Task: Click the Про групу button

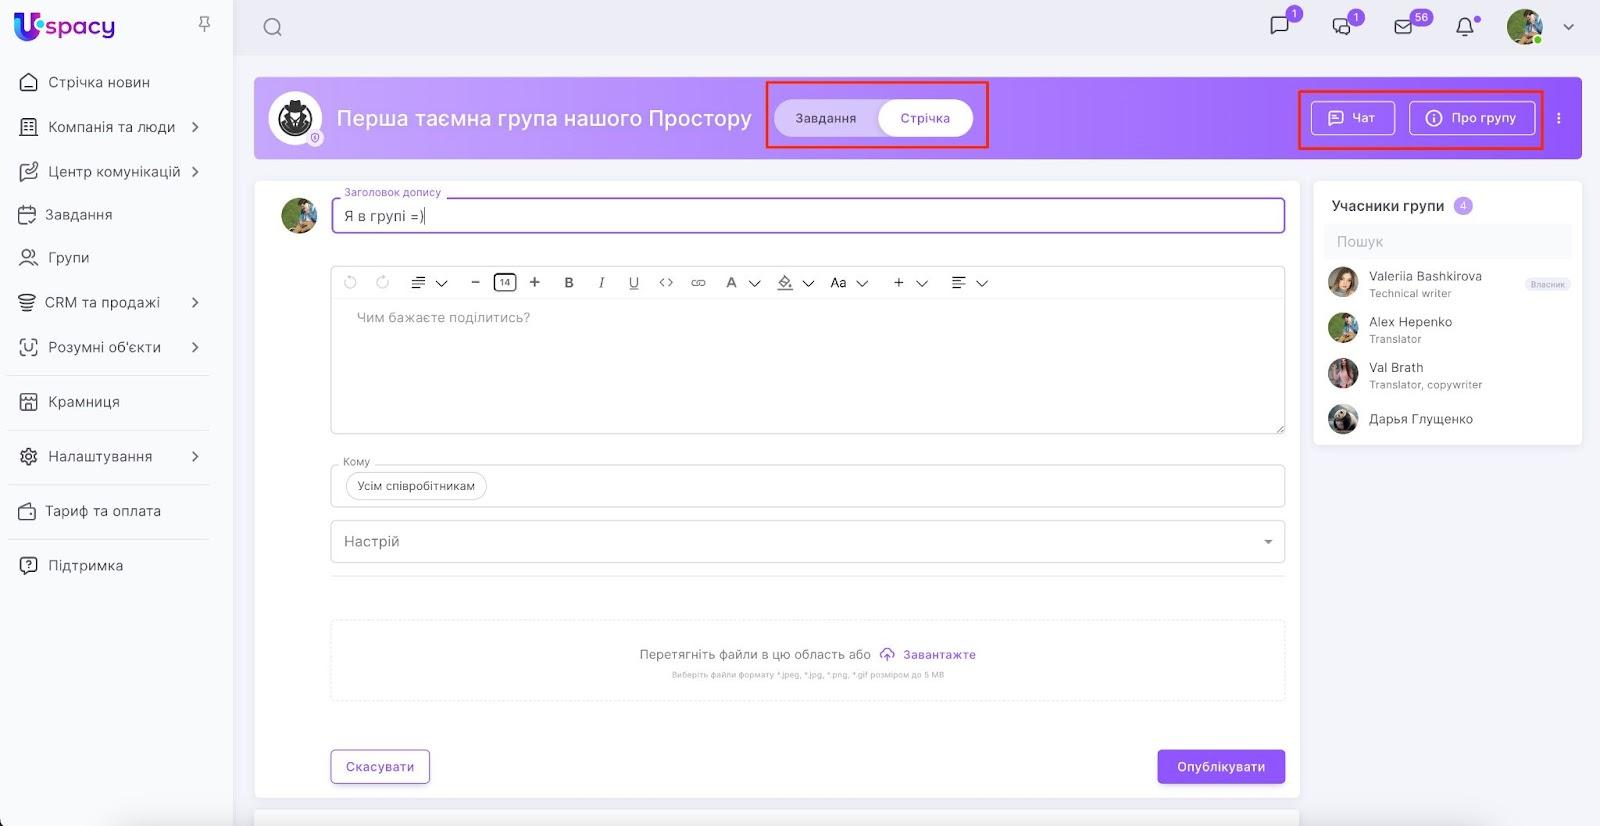Action: point(1472,118)
